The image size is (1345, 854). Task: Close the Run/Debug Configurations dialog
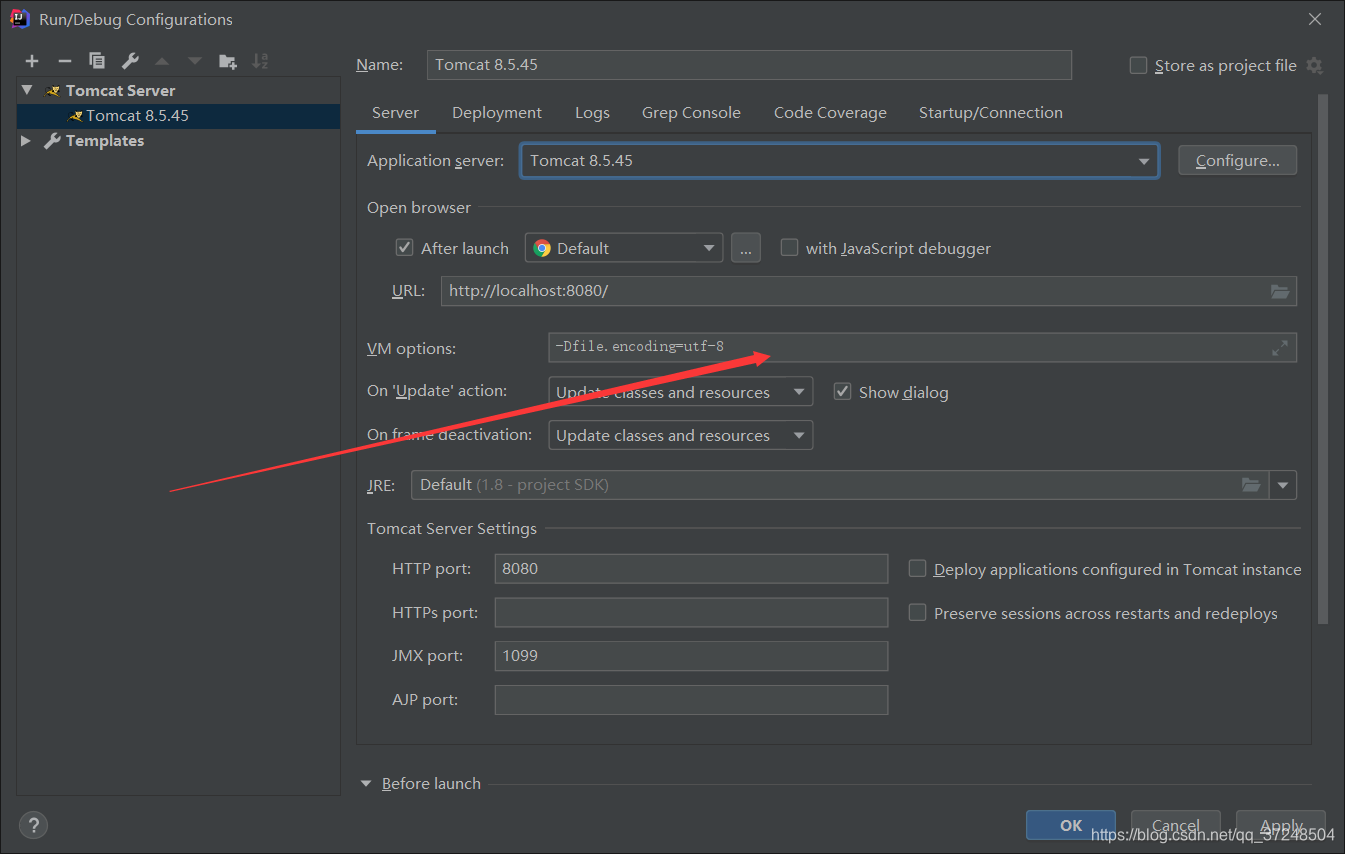[1314, 19]
